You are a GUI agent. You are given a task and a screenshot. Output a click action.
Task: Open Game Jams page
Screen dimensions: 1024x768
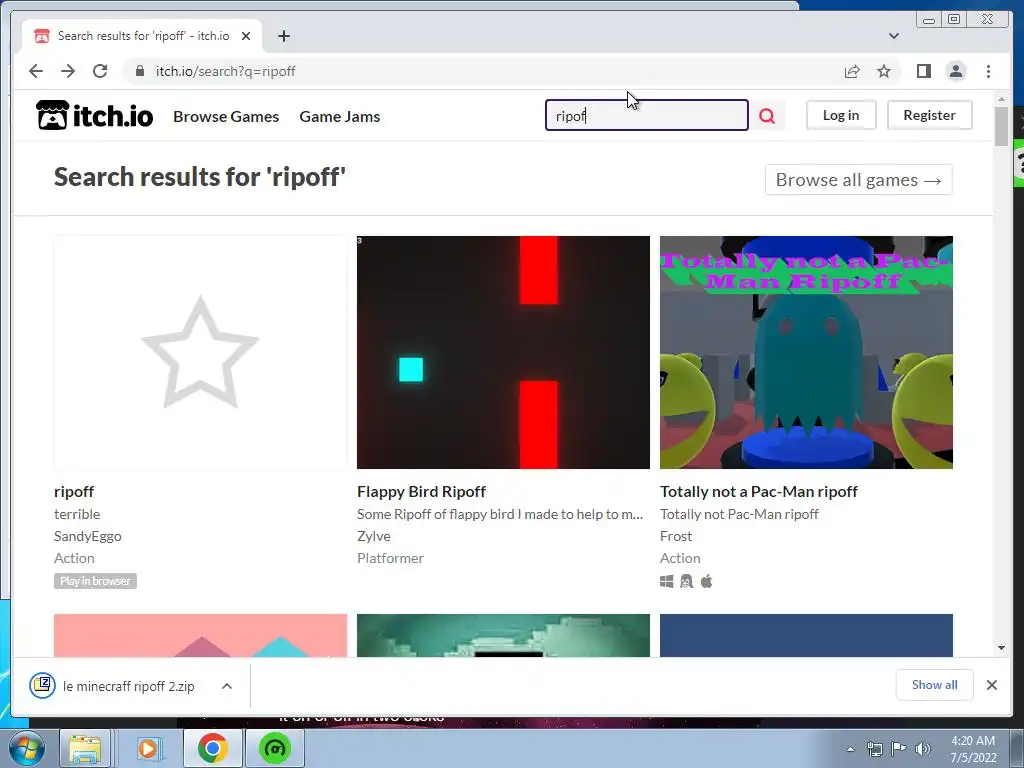tap(340, 116)
